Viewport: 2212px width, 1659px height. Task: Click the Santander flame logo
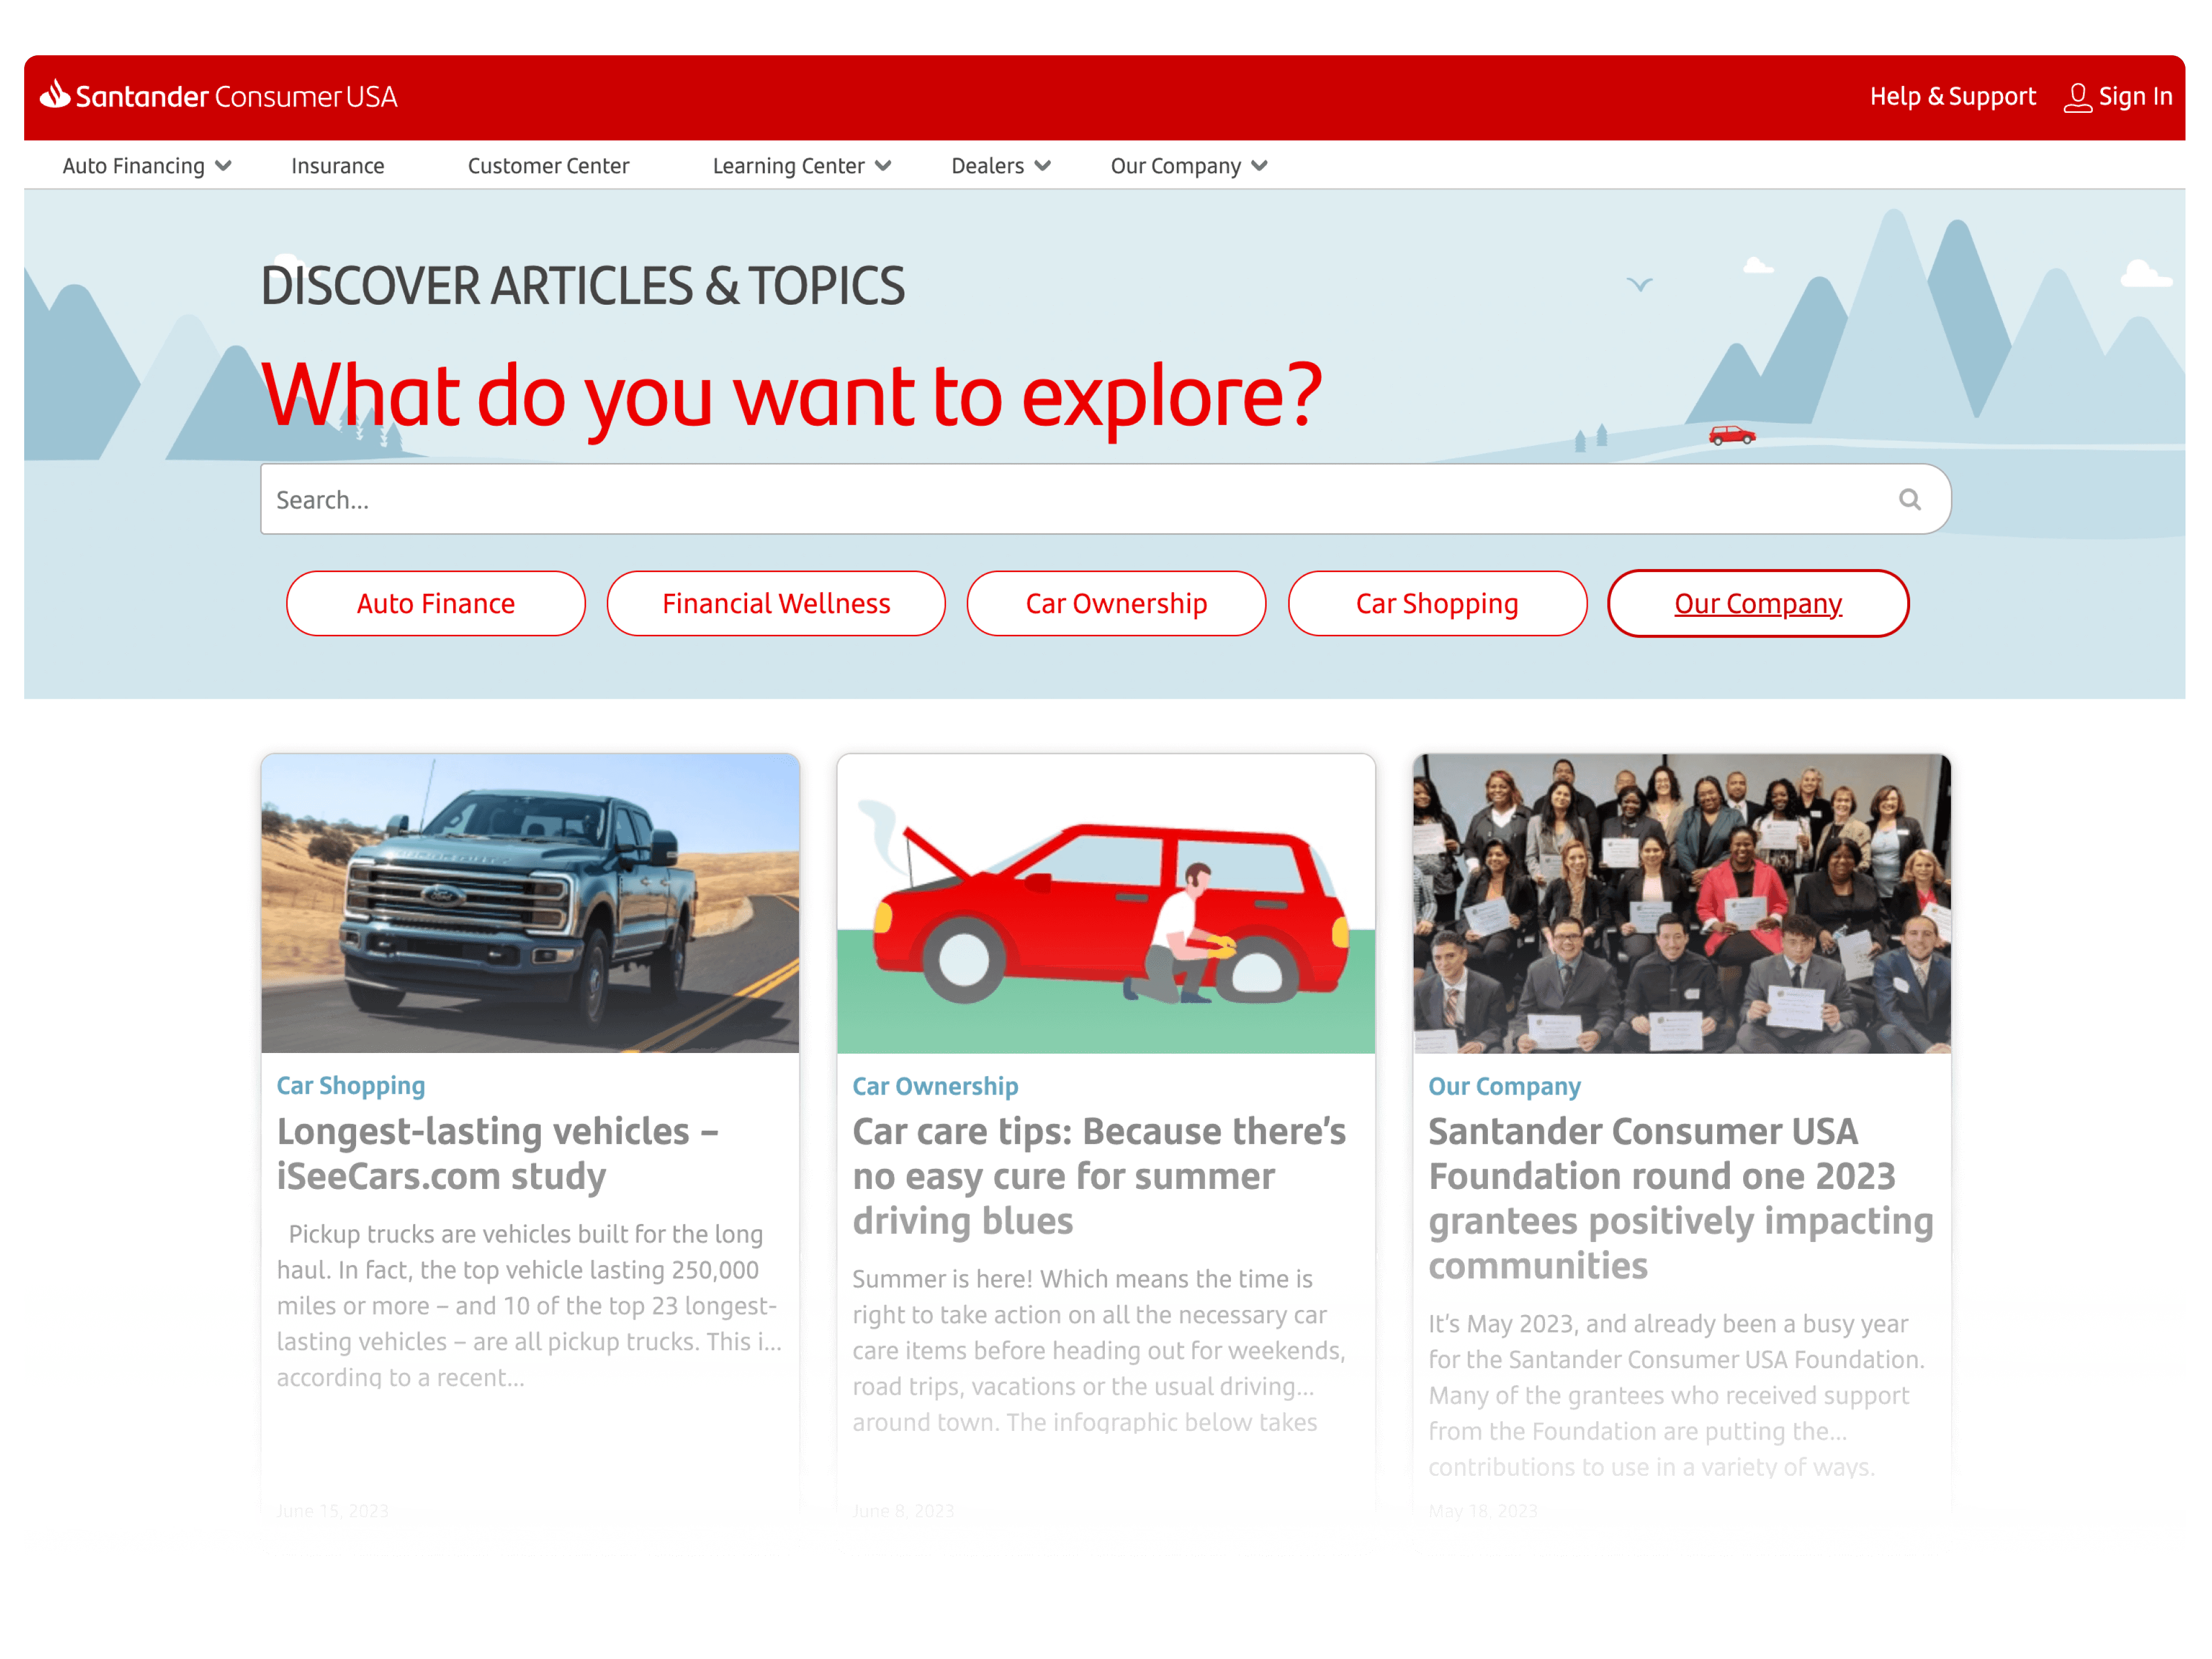pos(55,94)
